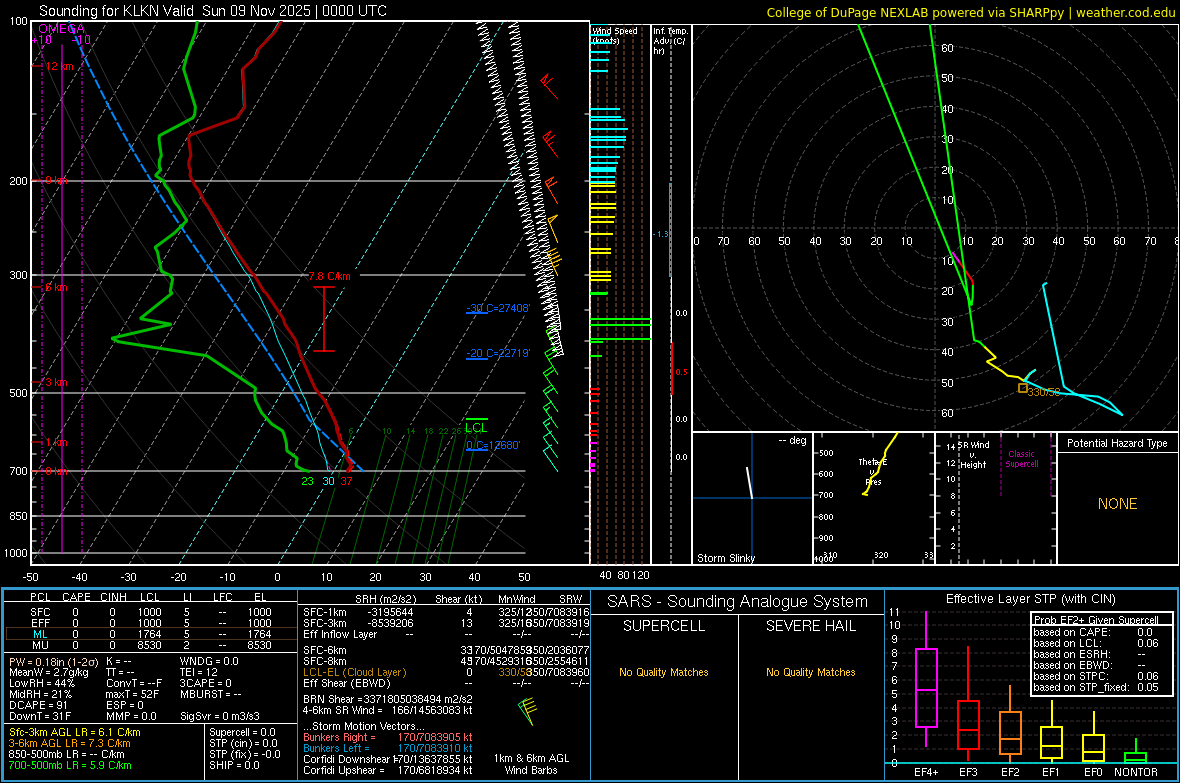Click 'MidRH = 21%' value

coord(41,694)
